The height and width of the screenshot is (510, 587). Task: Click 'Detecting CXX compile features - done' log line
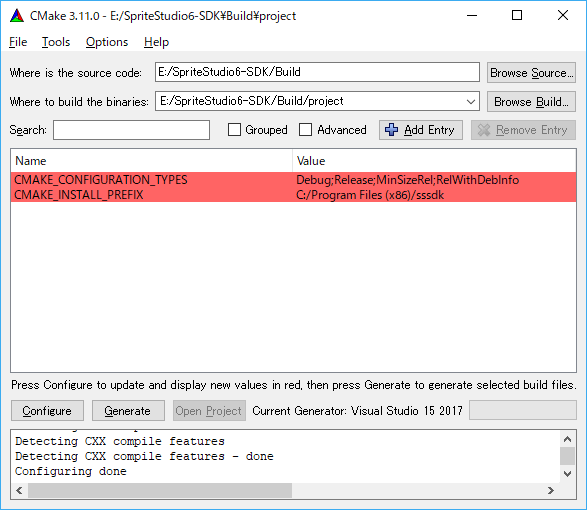click(x=144, y=456)
